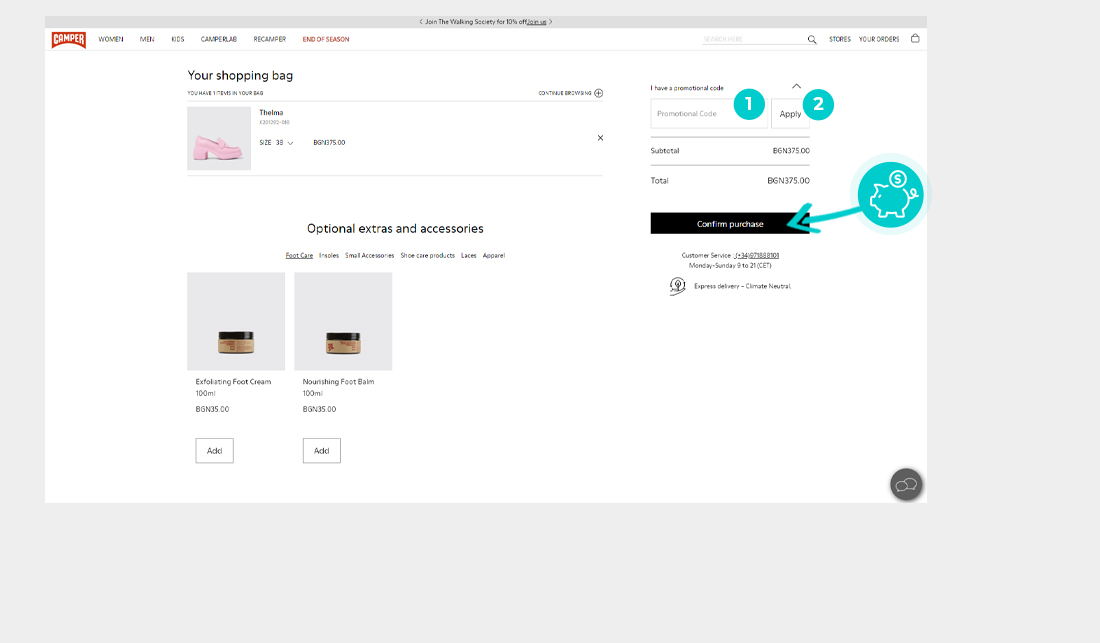This screenshot has width=1100, height=643.
Task: Select the Foot Care tab
Action: pos(299,255)
